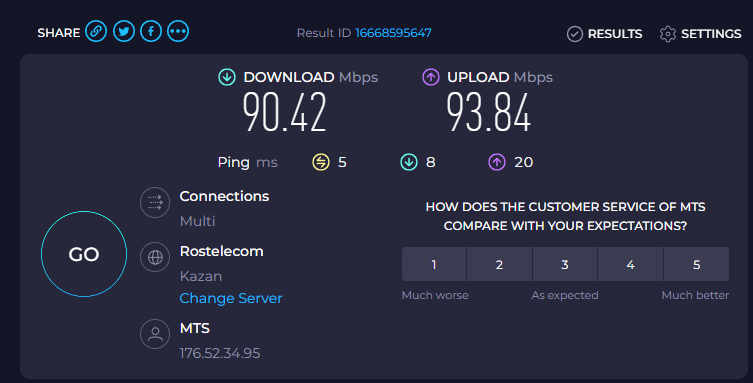Copy the share link via chain icon
Viewport: 753px width, 383px height.
point(96,32)
